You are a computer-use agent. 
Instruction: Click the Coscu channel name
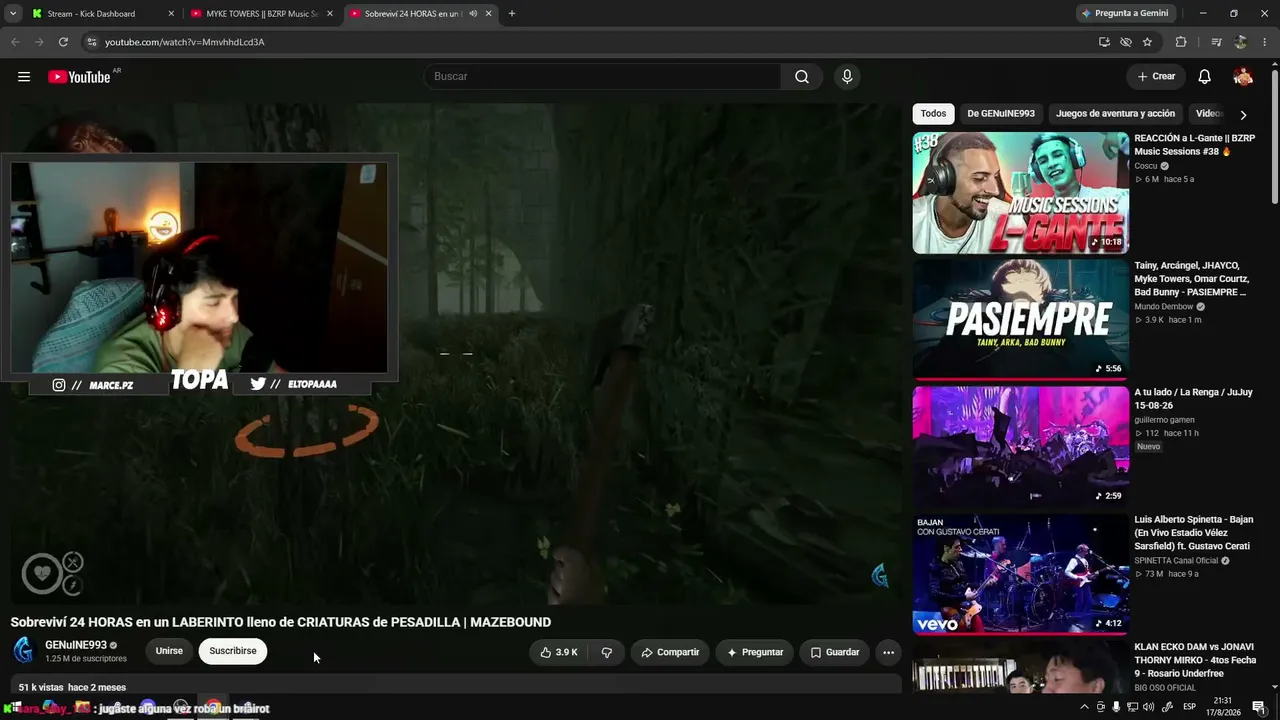pos(1145,166)
